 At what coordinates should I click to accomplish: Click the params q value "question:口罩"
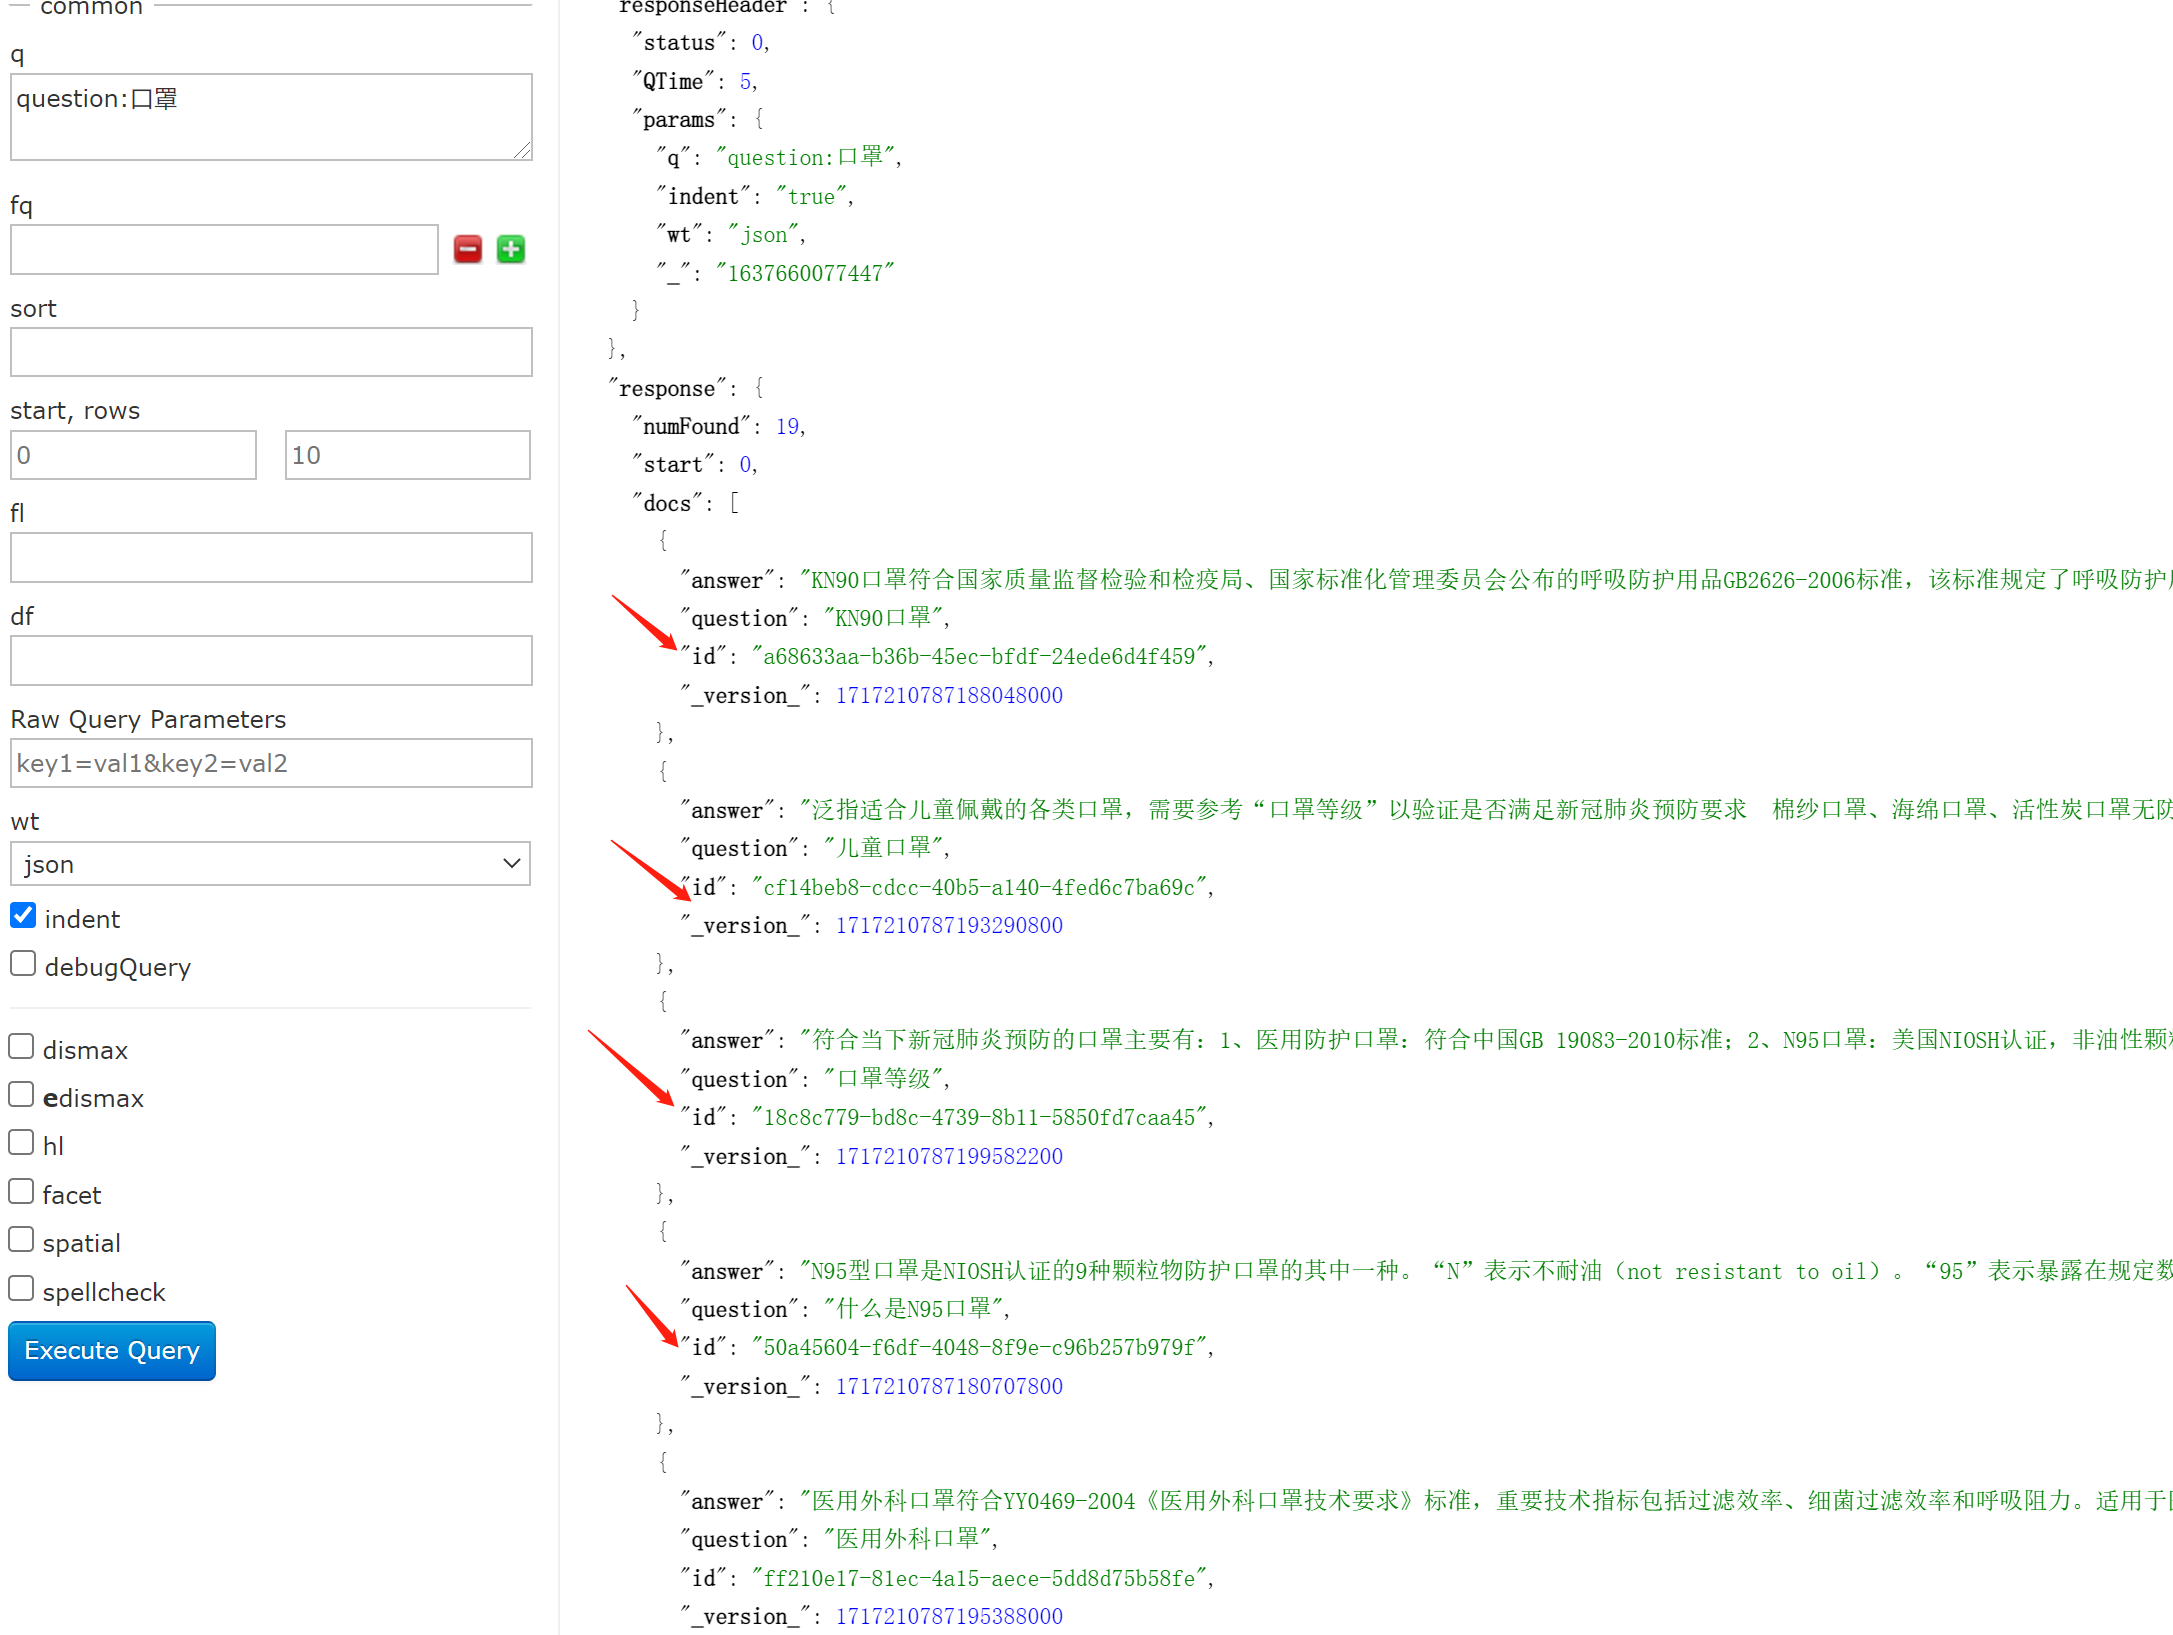(805, 158)
